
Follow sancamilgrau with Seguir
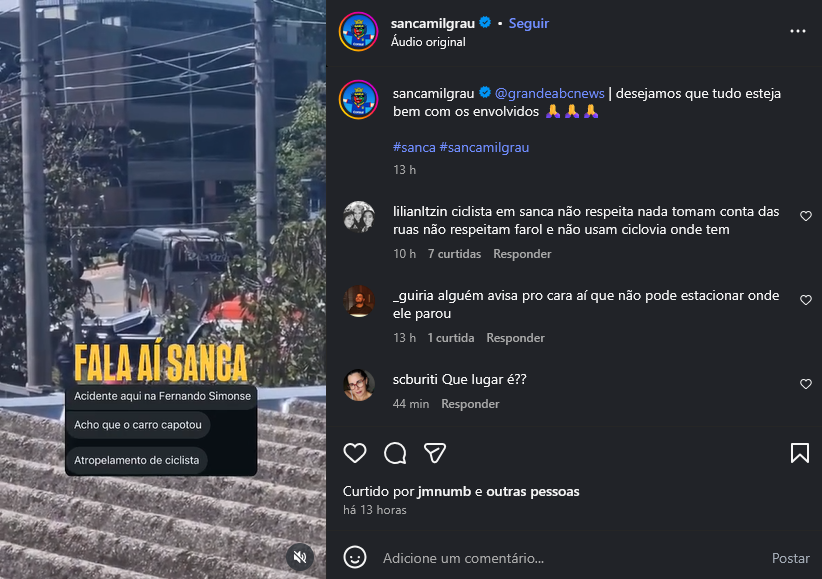(528, 23)
